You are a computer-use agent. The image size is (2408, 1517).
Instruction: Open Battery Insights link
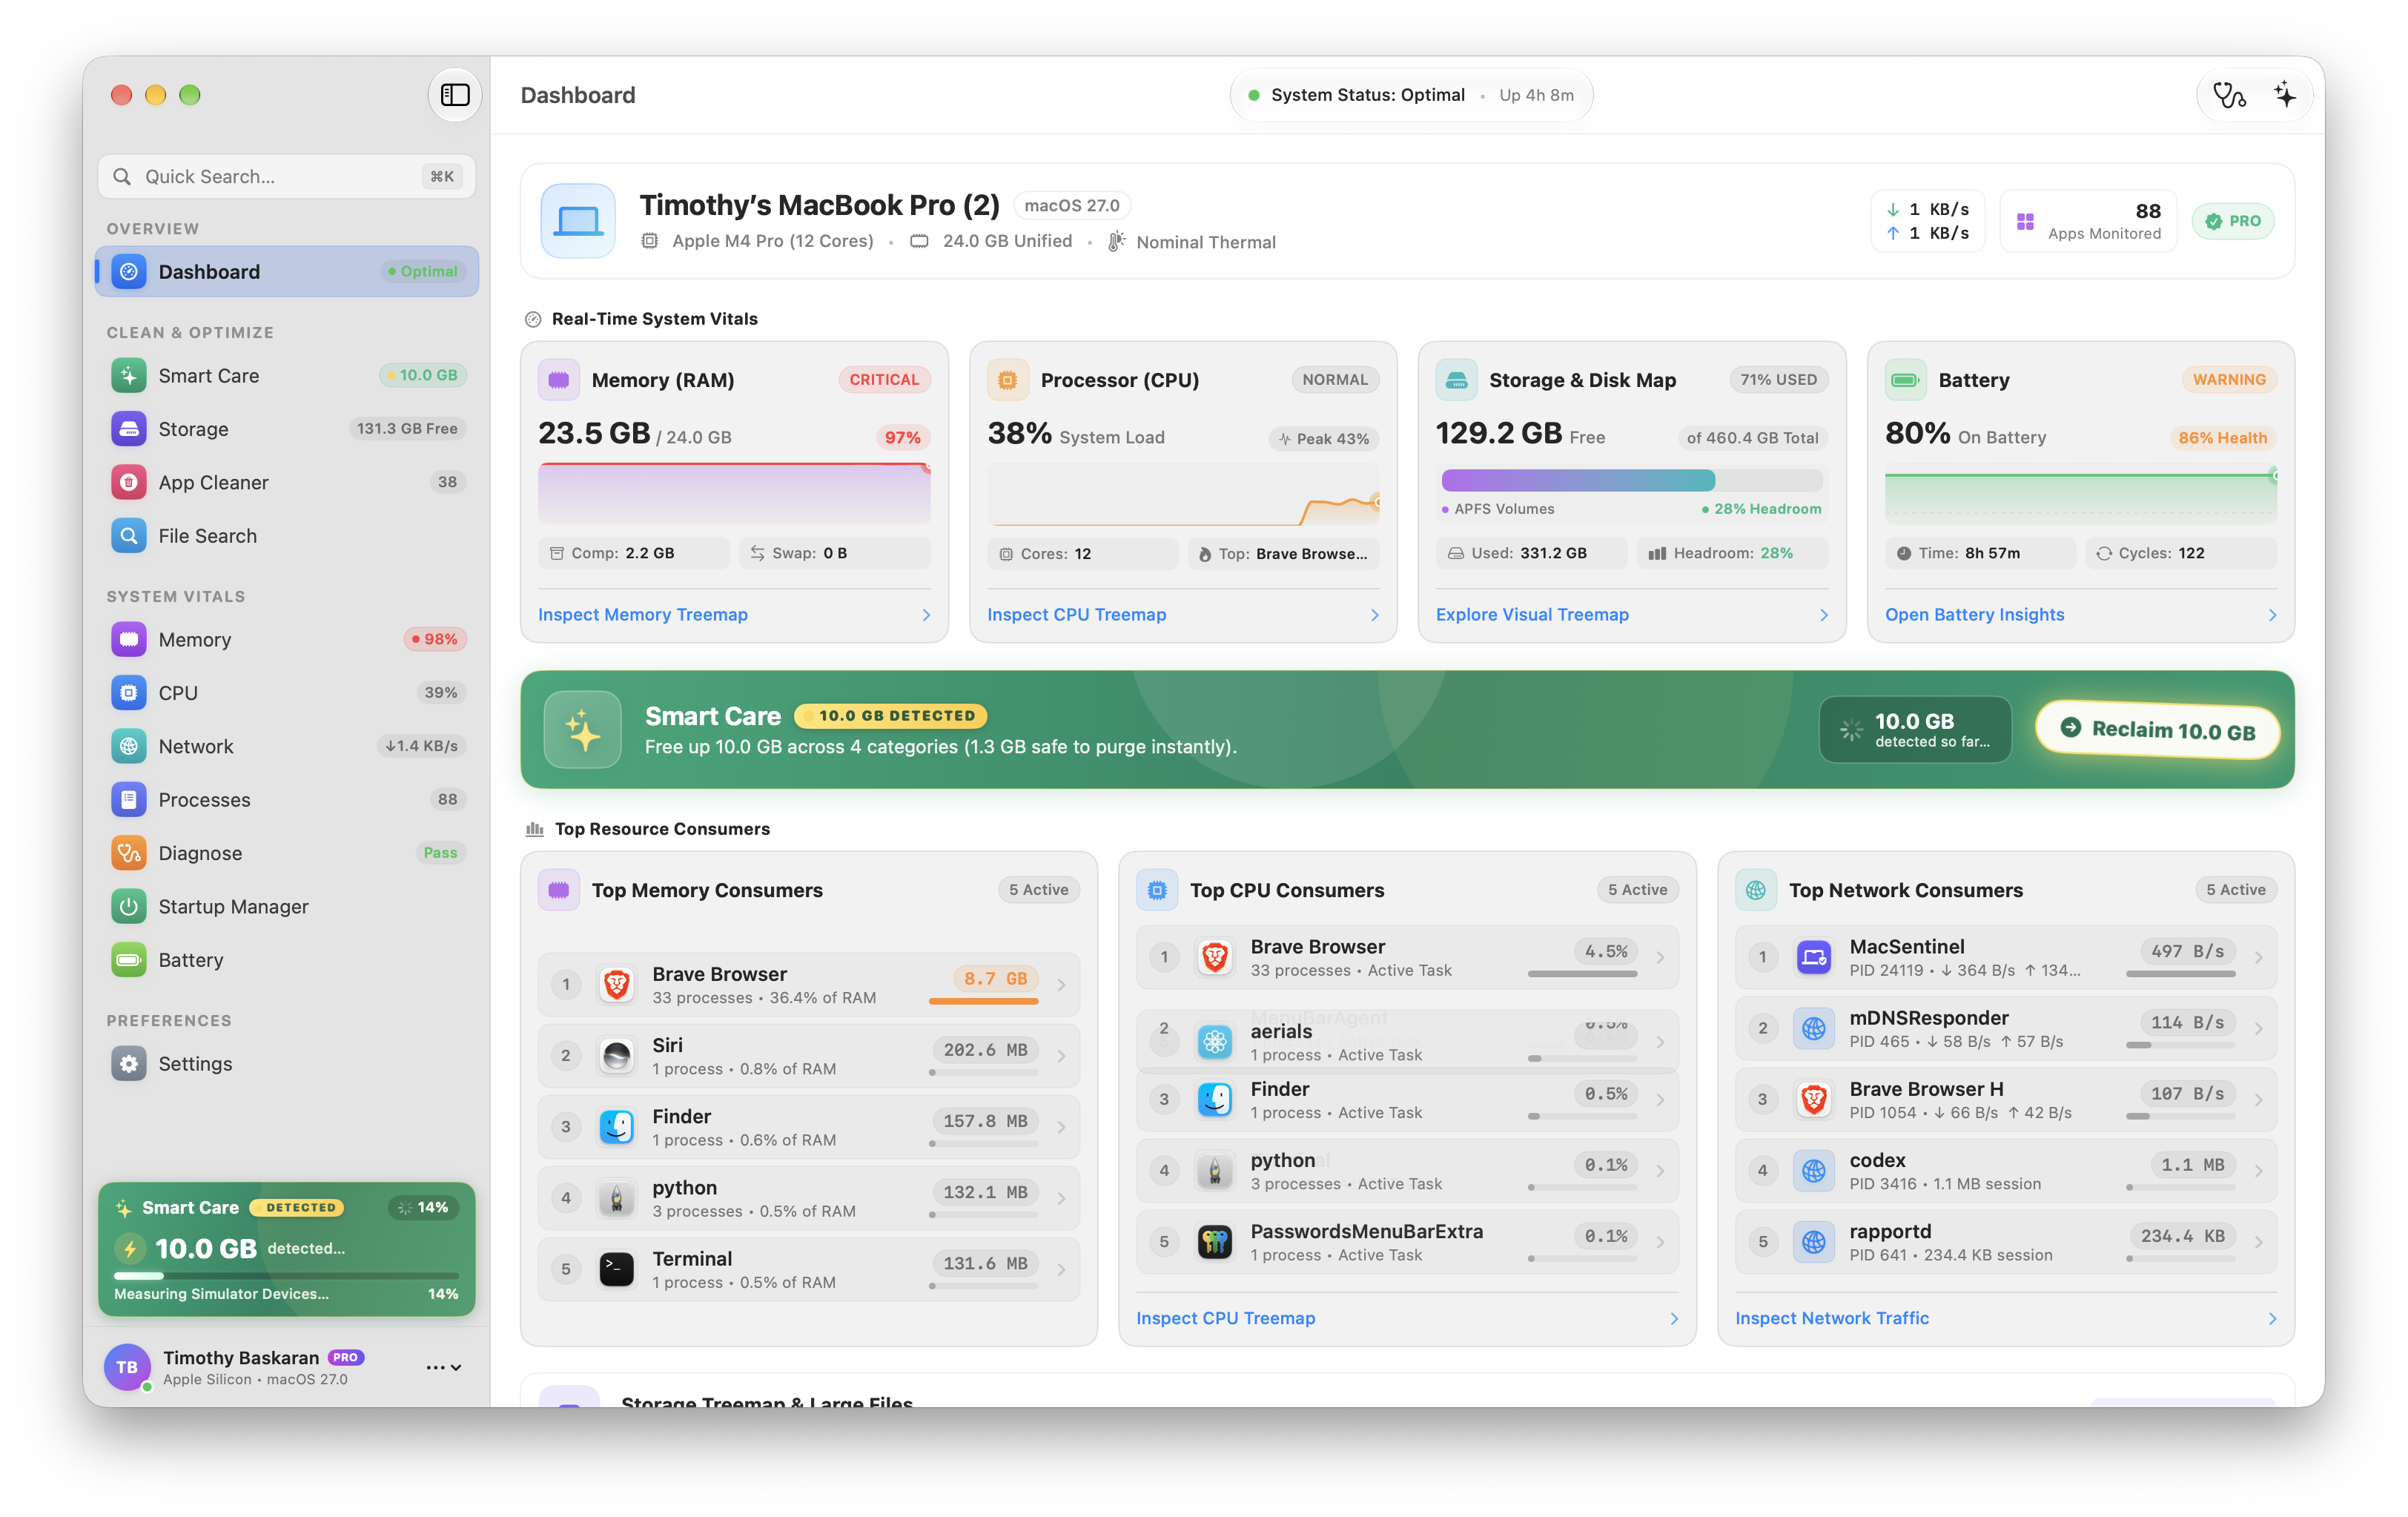point(1974,615)
